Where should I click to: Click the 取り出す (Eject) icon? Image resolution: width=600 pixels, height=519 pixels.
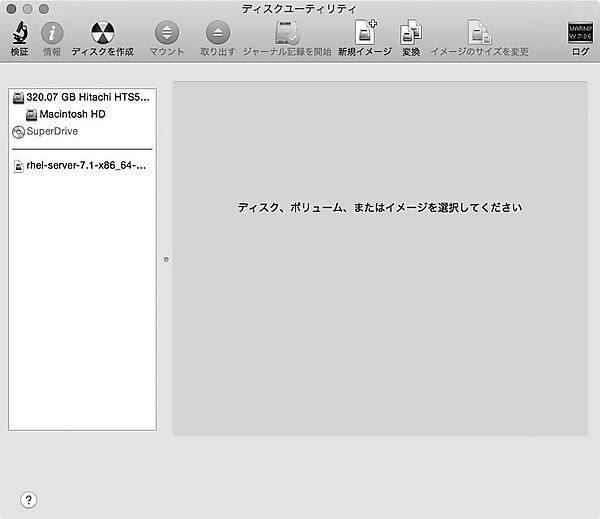coord(217,33)
